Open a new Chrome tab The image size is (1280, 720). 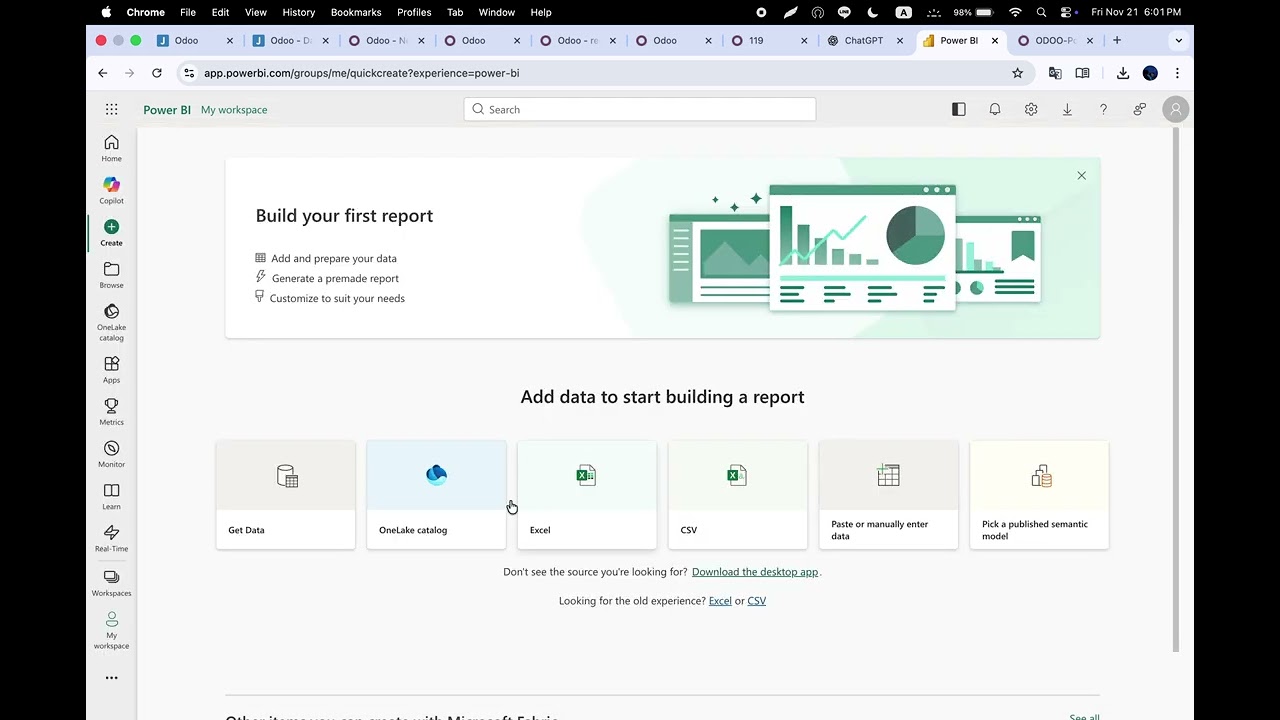[1117, 41]
